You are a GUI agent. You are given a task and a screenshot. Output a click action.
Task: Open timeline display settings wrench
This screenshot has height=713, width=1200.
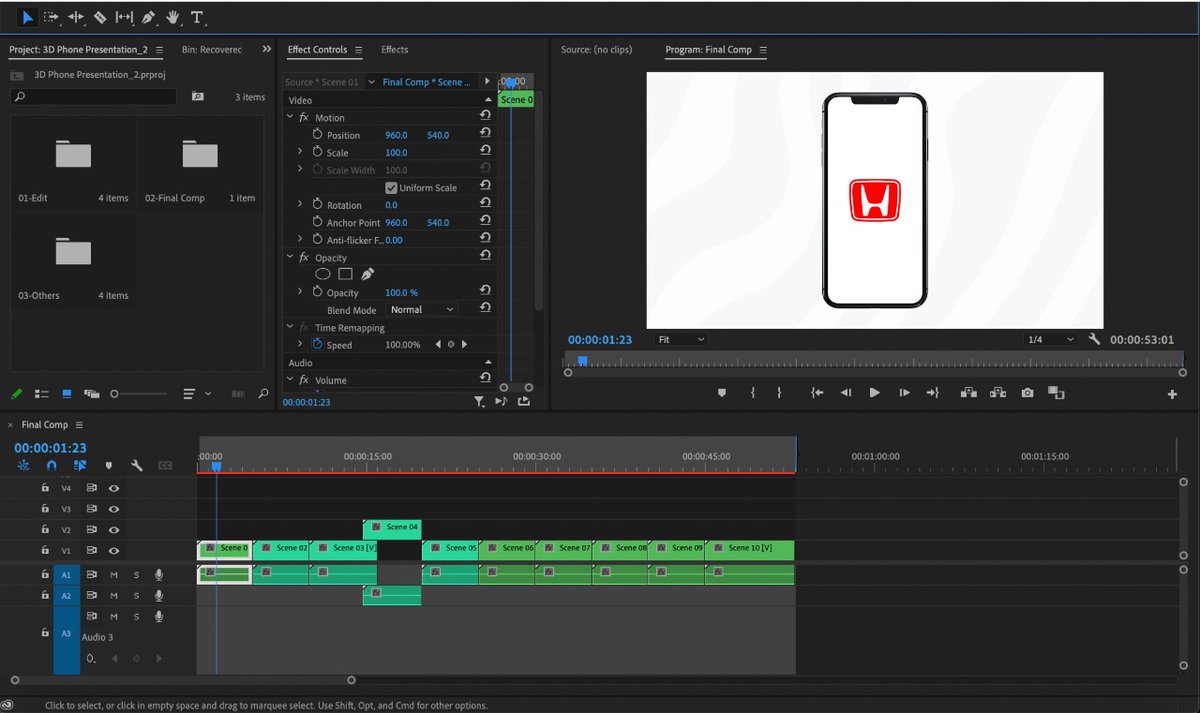click(x=137, y=465)
